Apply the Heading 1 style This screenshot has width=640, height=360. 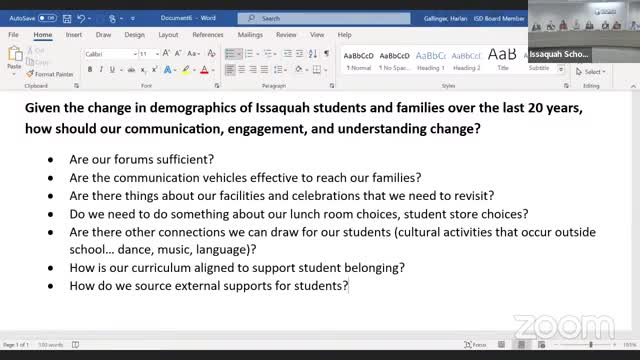(x=431, y=61)
